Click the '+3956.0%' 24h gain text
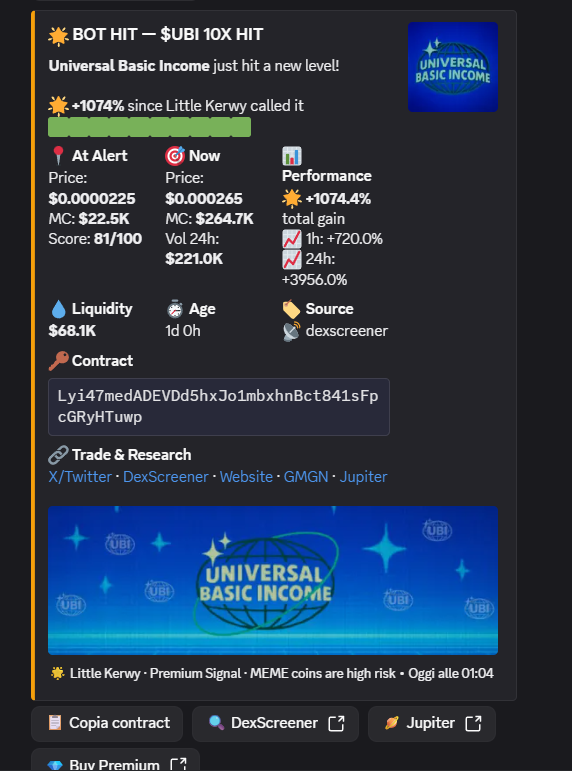The image size is (572, 771). point(314,280)
